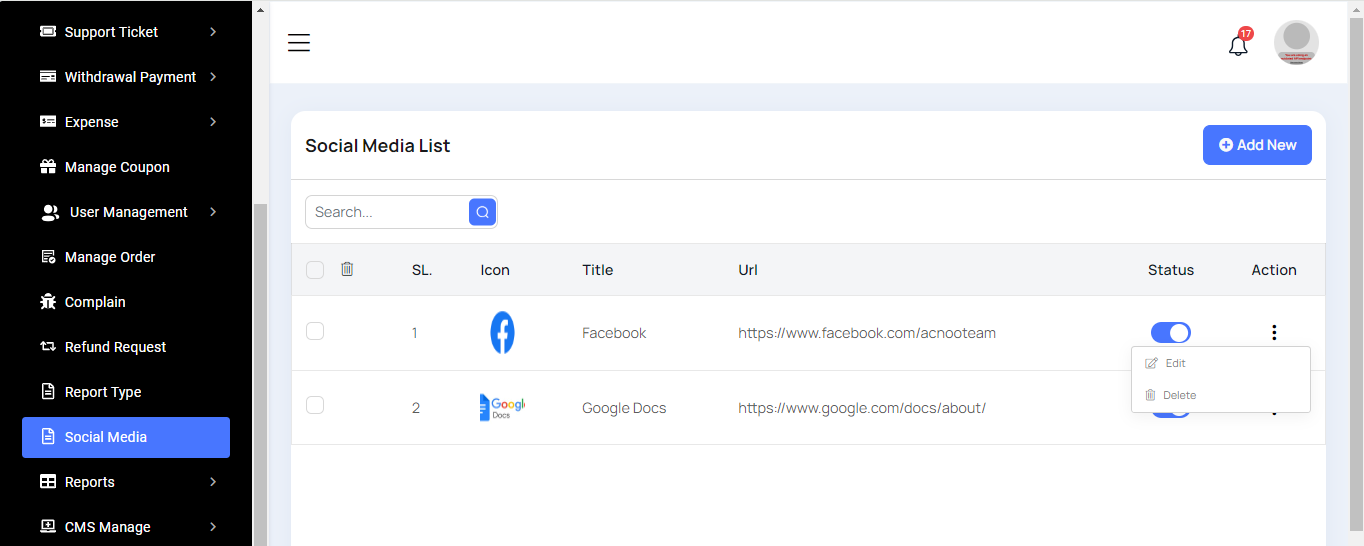Open the Facebook row three-dot action menu
Image resolution: width=1364 pixels, height=546 pixels.
tap(1273, 333)
